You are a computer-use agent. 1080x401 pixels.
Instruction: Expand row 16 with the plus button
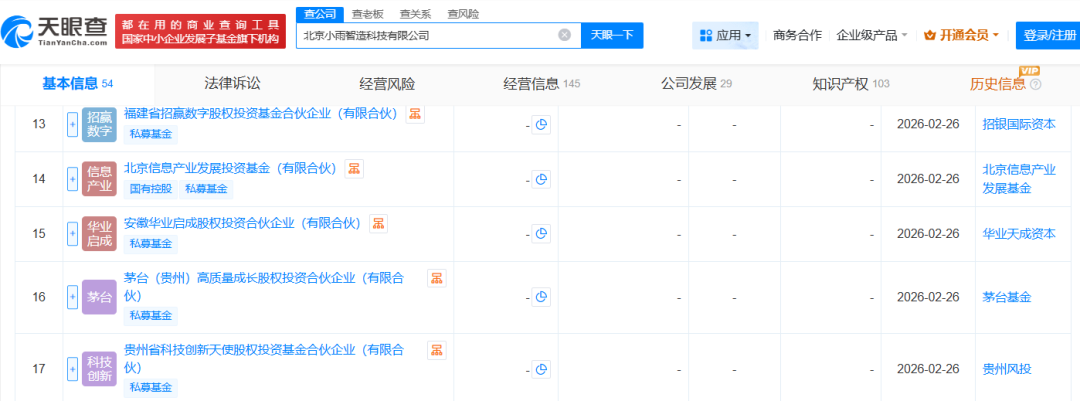click(x=72, y=297)
